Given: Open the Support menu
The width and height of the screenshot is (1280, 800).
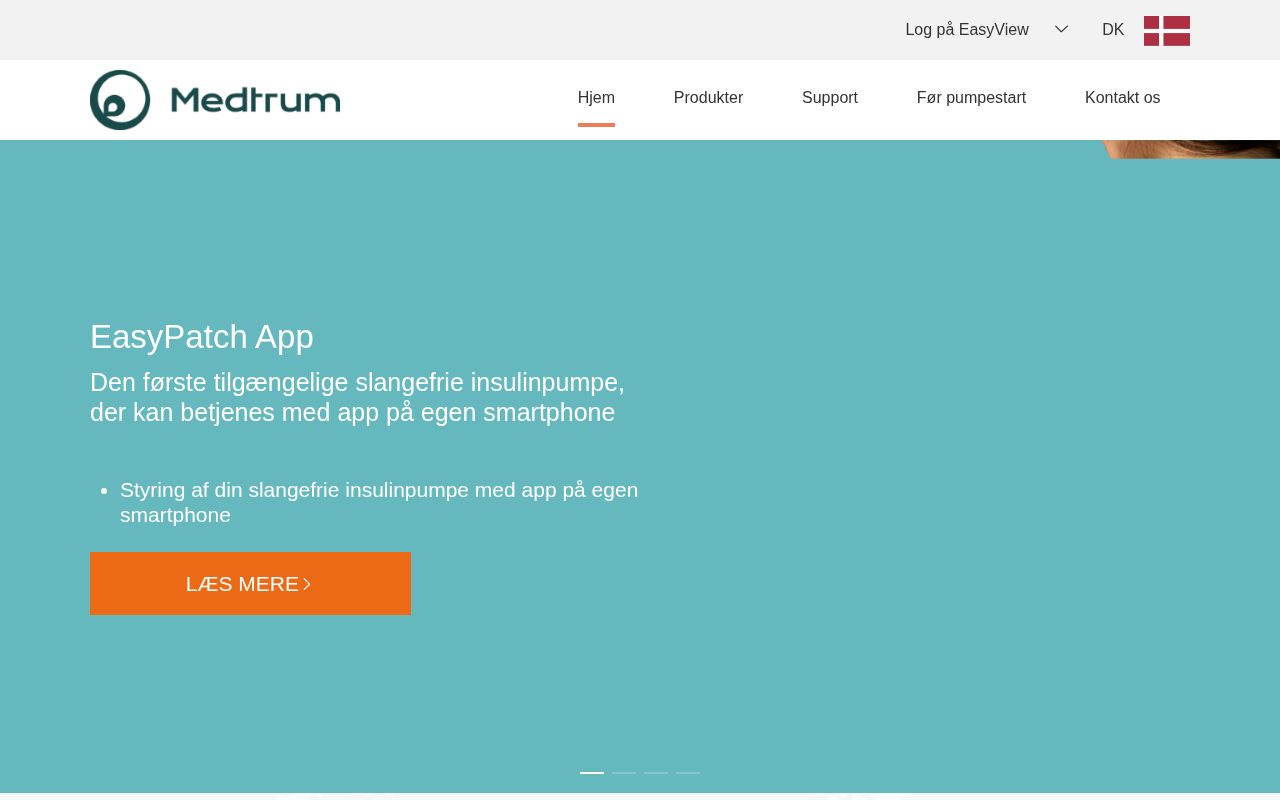Looking at the screenshot, I should point(830,98).
